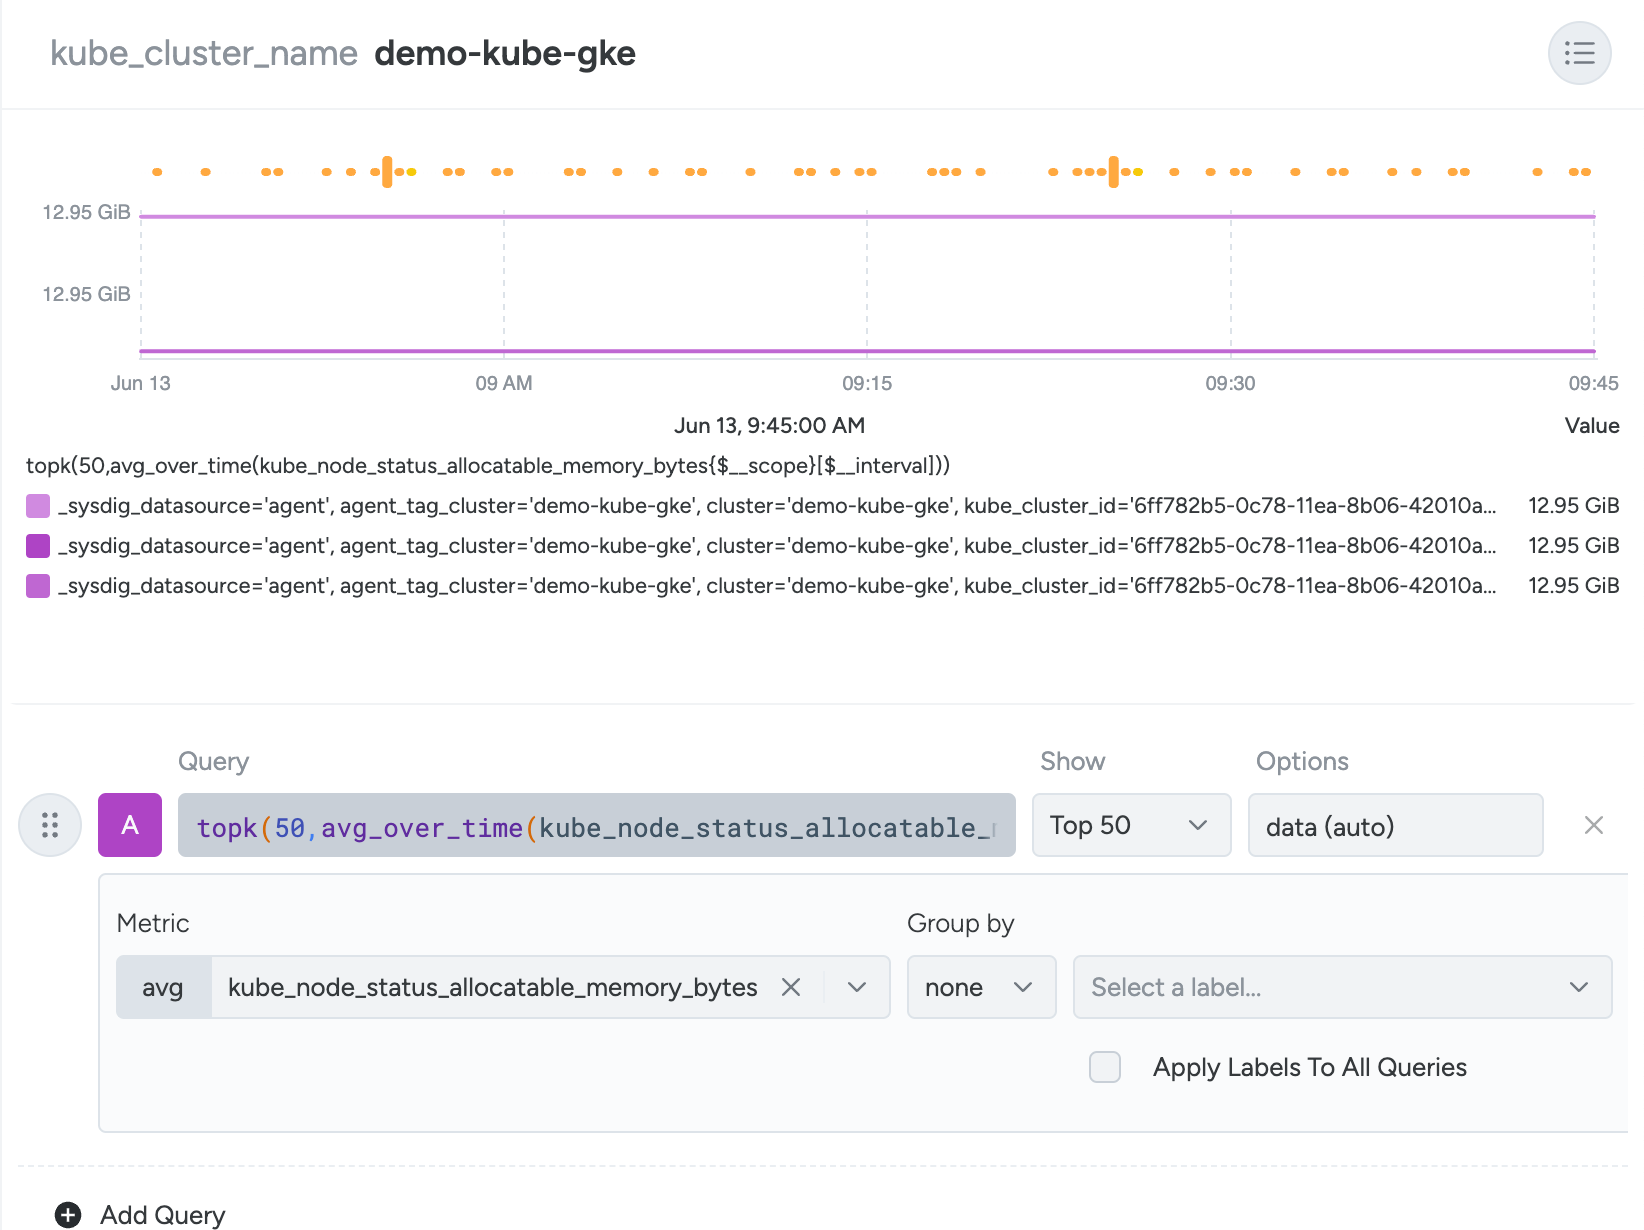Click the Show column label
The image size is (1644, 1230).
point(1072,761)
